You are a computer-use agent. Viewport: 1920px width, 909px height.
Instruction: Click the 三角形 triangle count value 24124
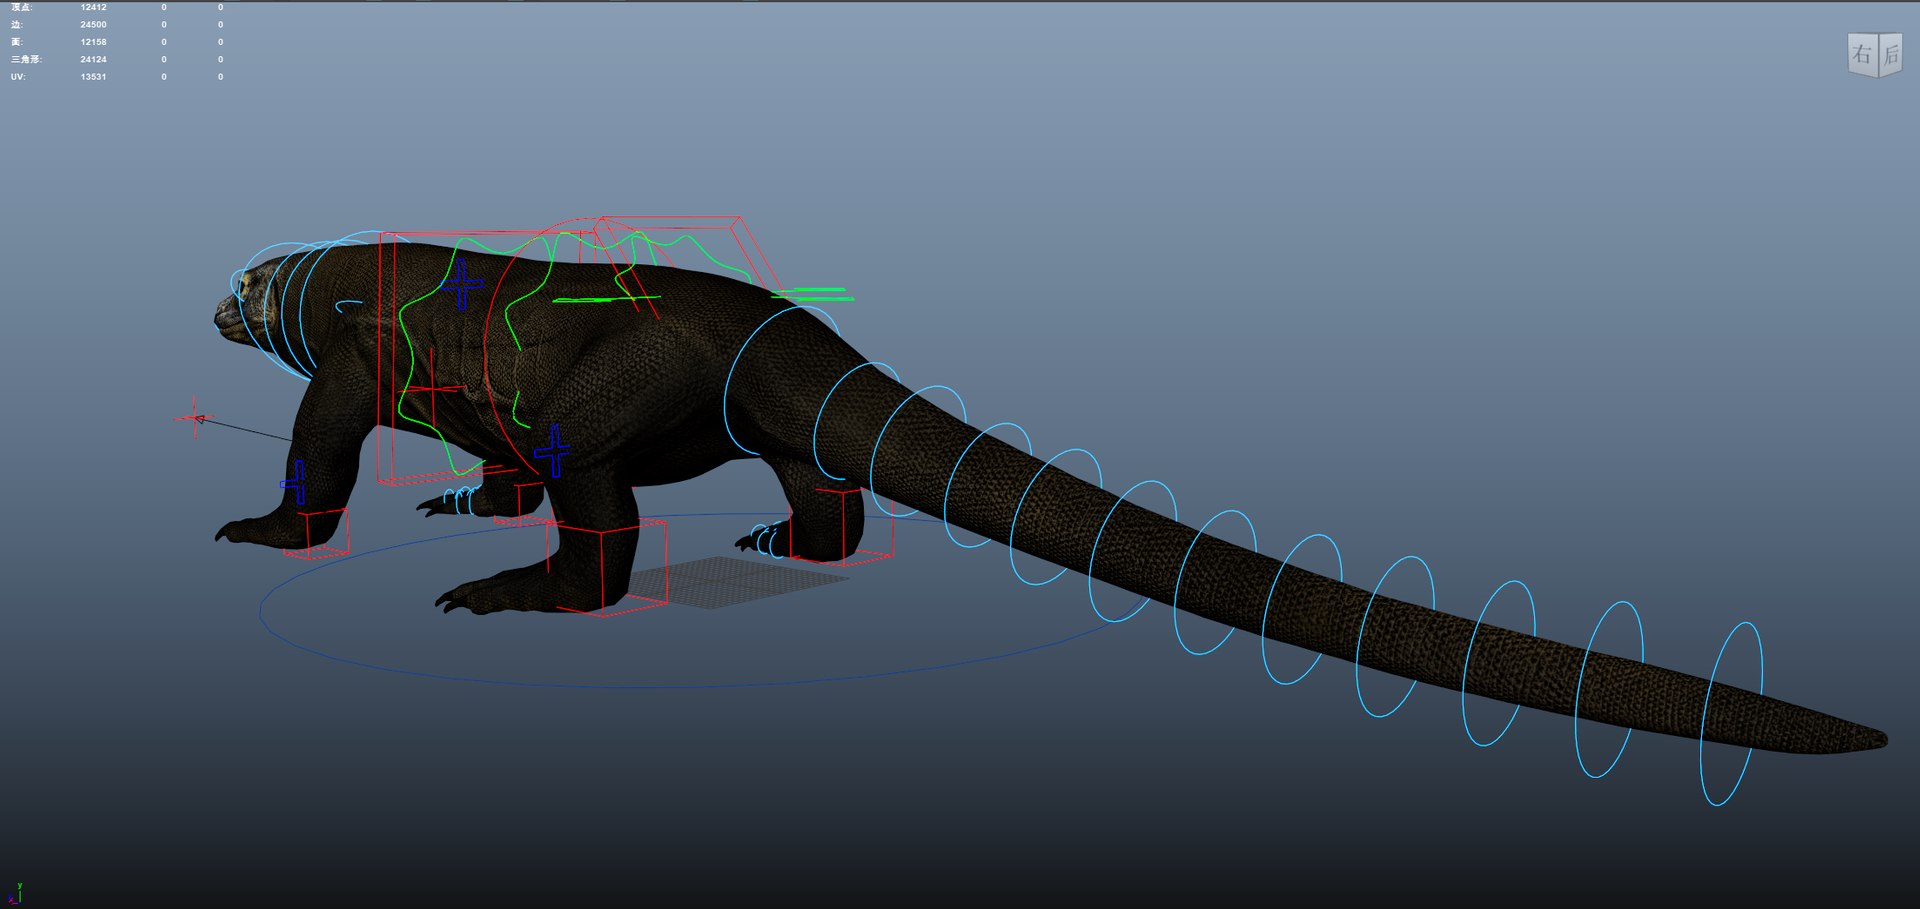click(93, 59)
